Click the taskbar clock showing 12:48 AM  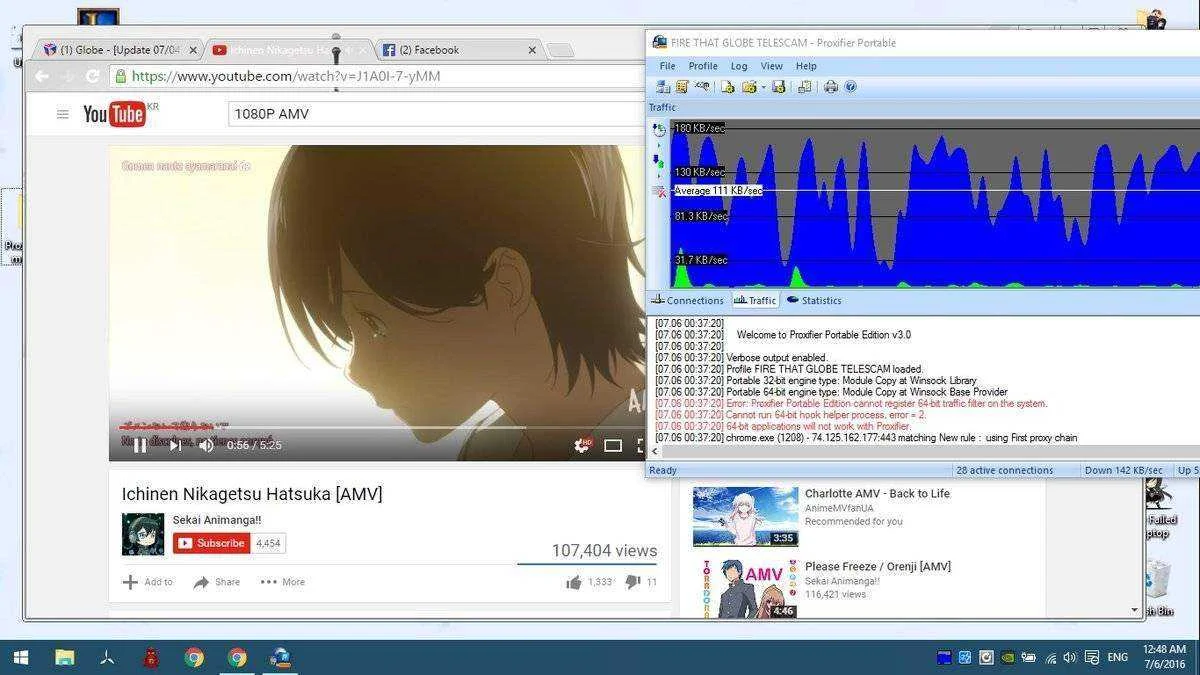pyautogui.click(x=1166, y=657)
